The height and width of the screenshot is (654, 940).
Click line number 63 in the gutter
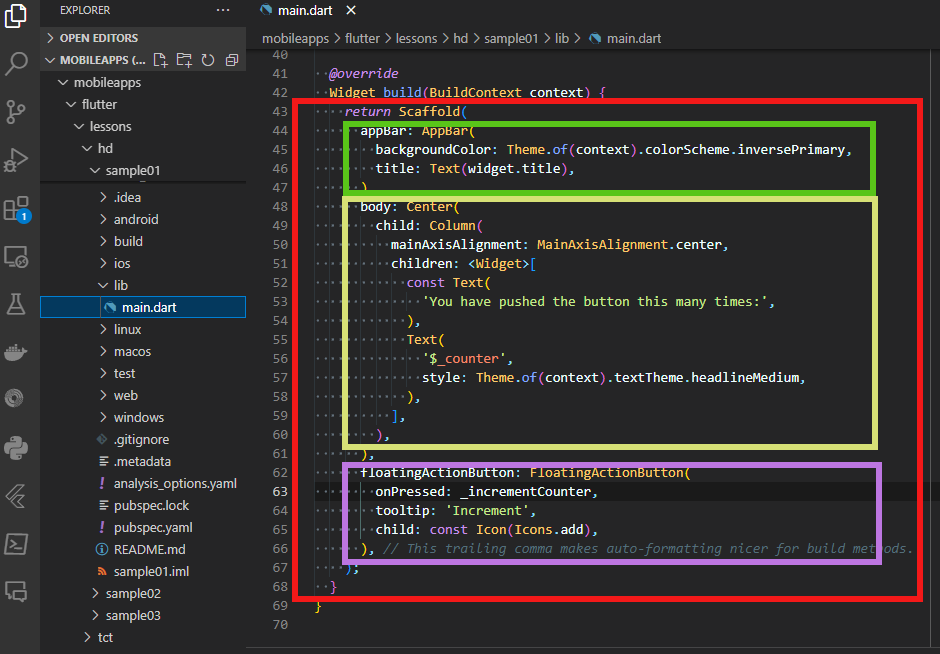coord(279,491)
